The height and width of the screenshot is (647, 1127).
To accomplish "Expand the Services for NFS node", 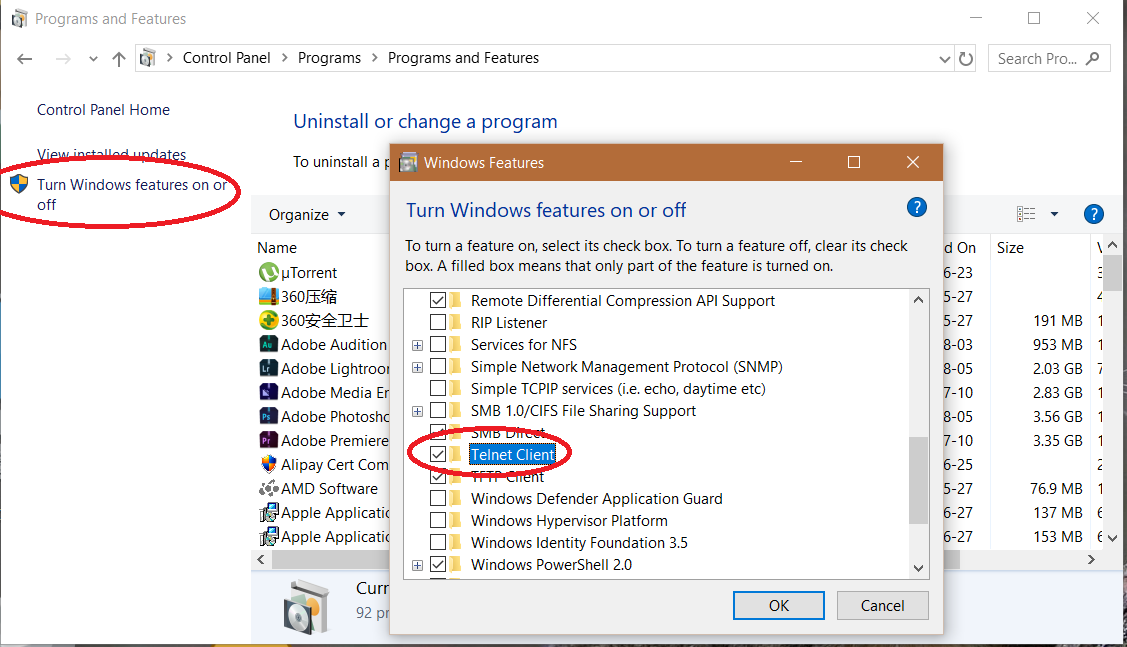I will (x=417, y=345).
